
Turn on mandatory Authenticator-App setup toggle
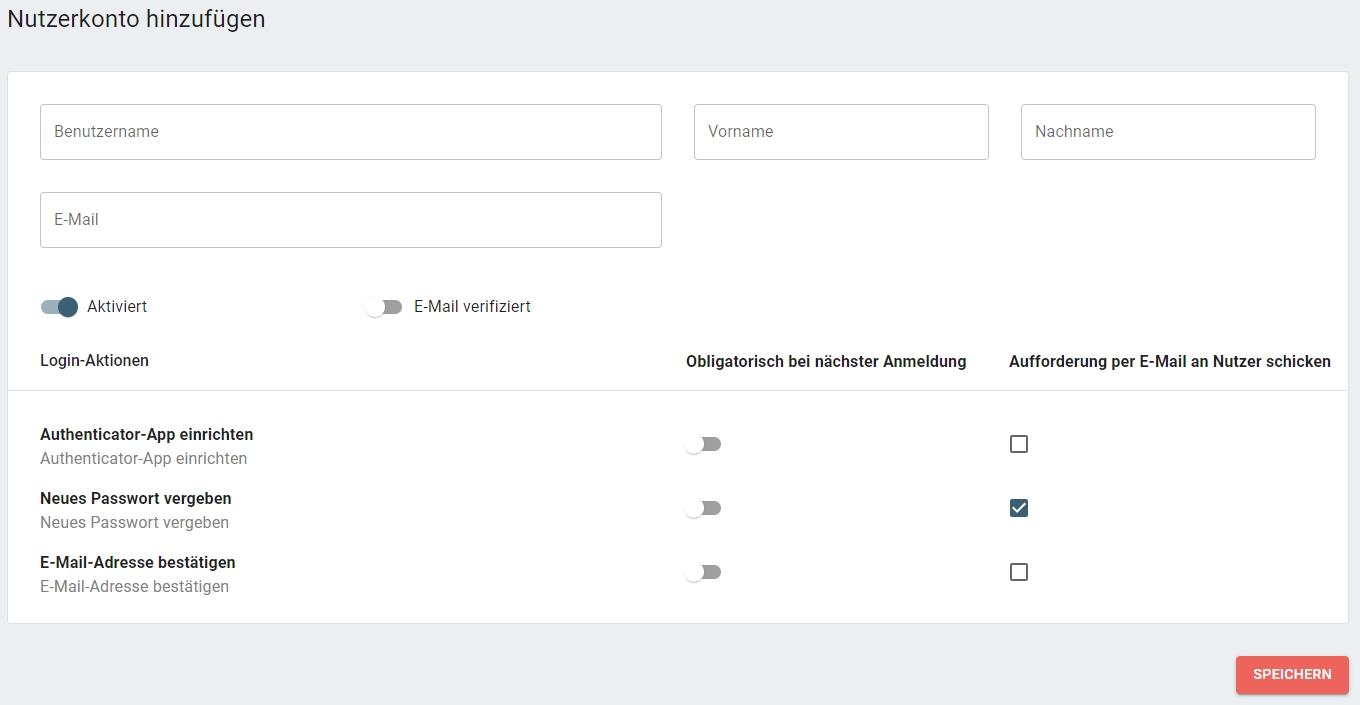[x=703, y=444]
